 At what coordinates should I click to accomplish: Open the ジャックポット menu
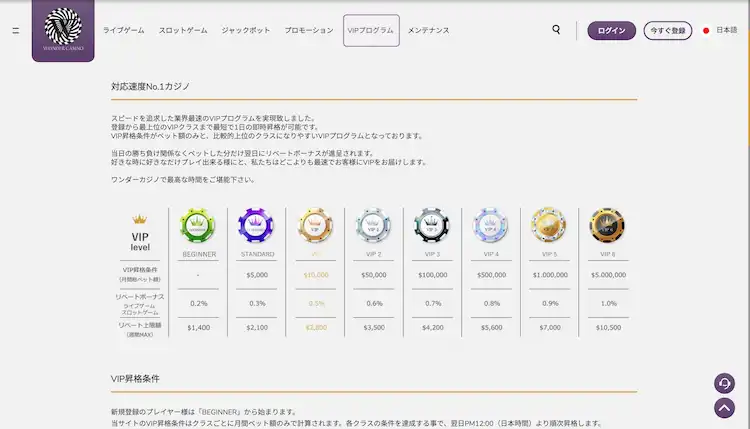pyautogui.click(x=246, y=30)
